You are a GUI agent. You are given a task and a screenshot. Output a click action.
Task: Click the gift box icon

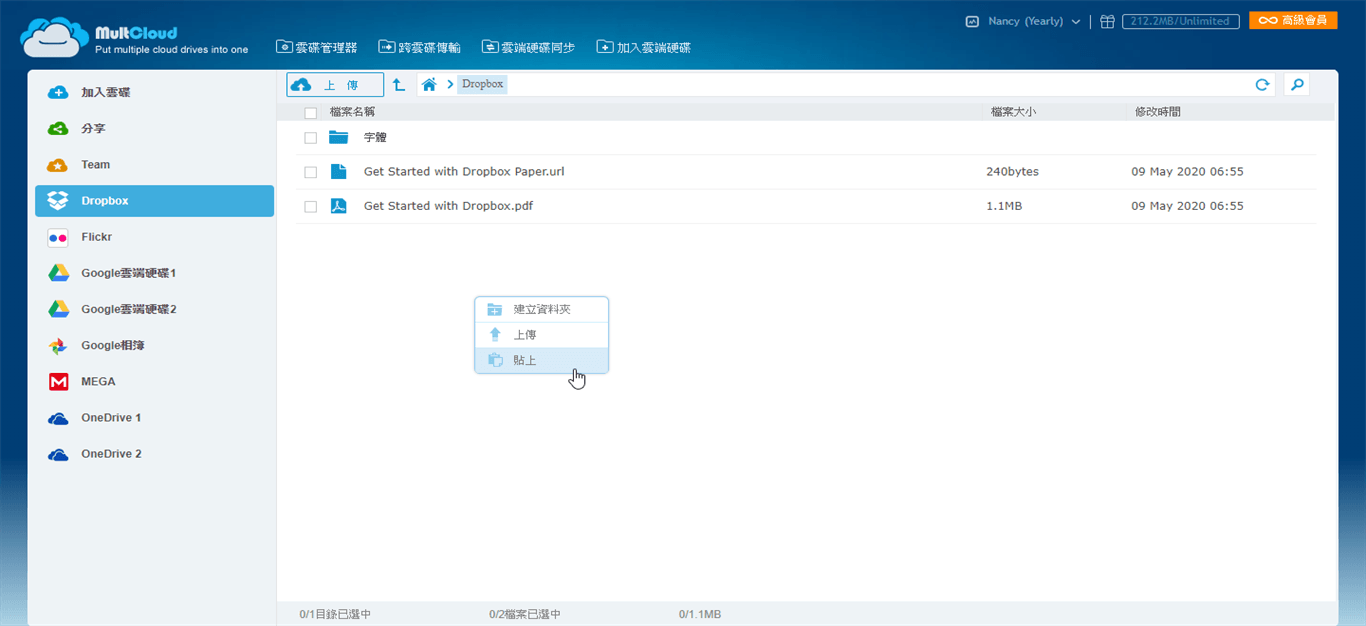[1107, 21]
